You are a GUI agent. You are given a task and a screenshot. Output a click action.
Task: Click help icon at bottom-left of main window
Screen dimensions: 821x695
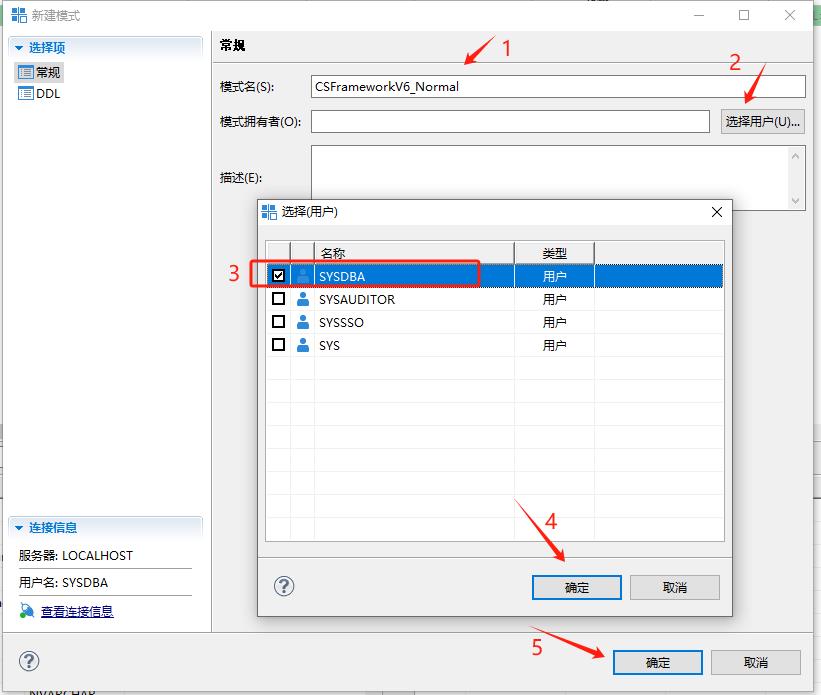tap(30, 661)
